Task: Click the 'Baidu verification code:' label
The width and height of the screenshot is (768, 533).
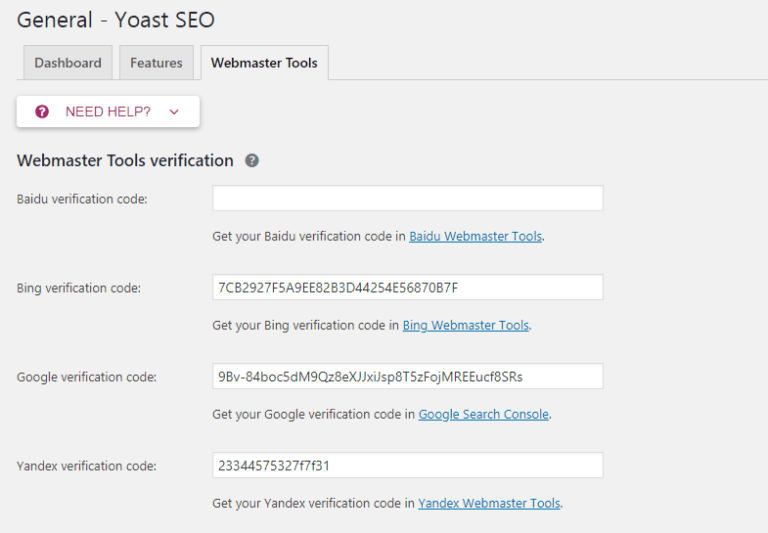Action: click(82, 199)
